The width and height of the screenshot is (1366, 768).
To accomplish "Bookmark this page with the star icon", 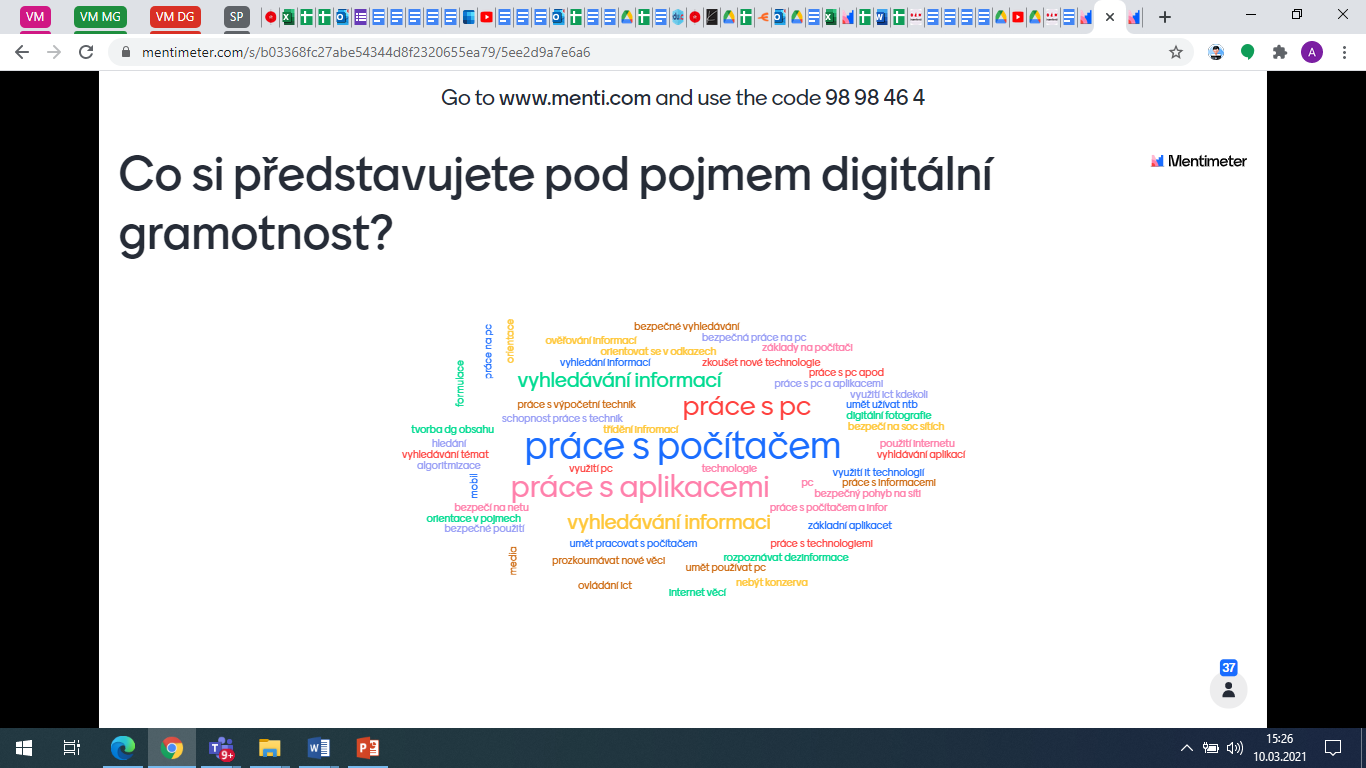I will 1176,52.
